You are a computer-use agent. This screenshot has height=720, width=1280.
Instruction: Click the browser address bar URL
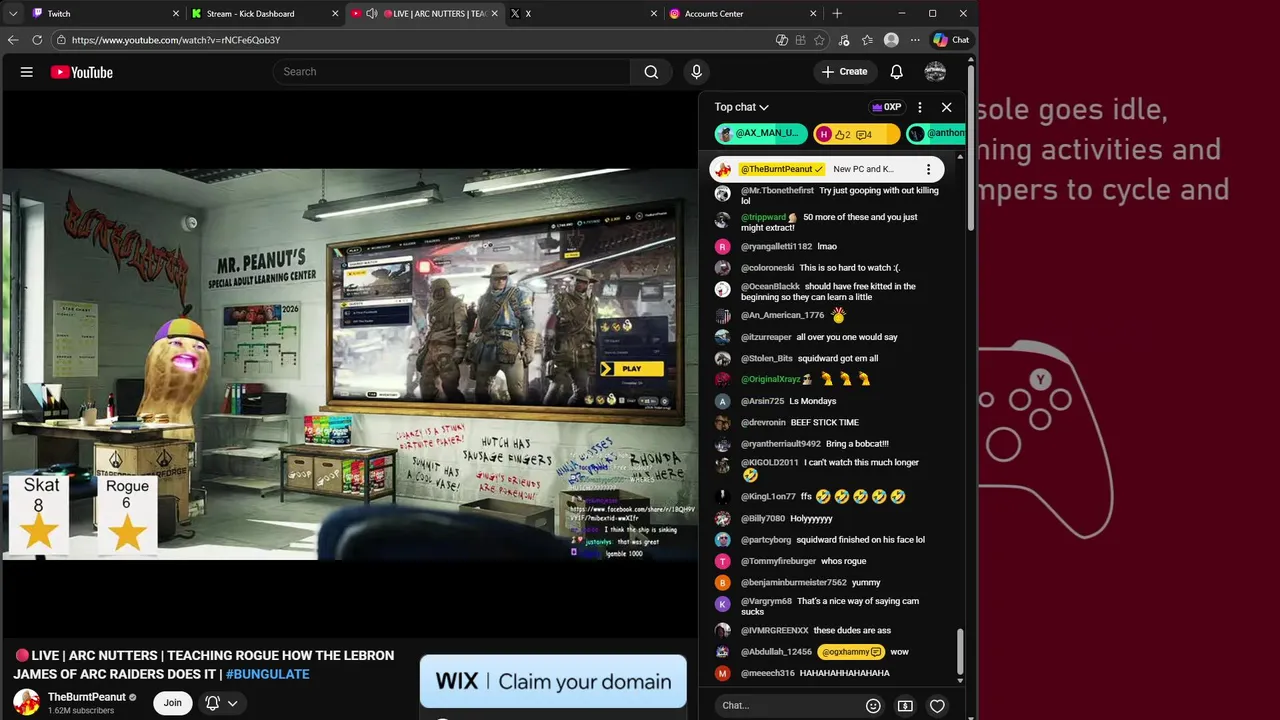click(176, 40)
